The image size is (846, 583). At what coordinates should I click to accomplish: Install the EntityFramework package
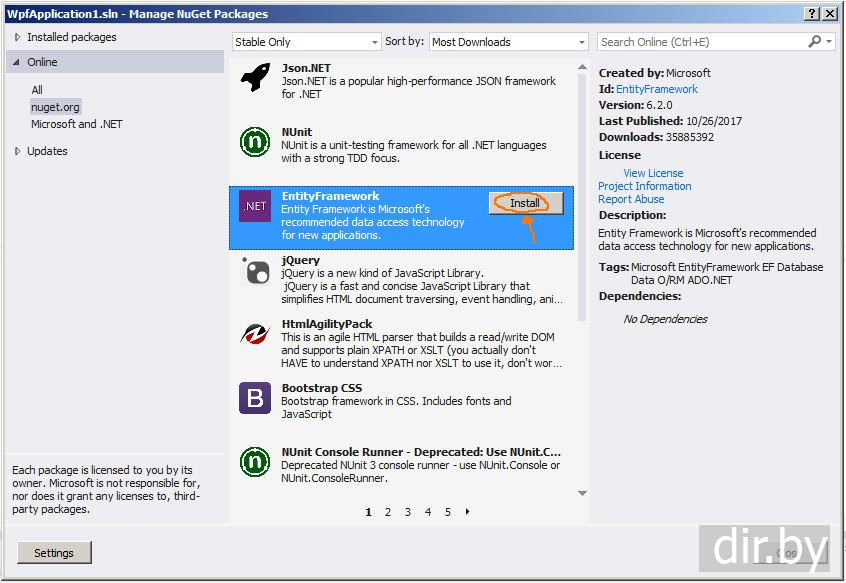[526, 203]
